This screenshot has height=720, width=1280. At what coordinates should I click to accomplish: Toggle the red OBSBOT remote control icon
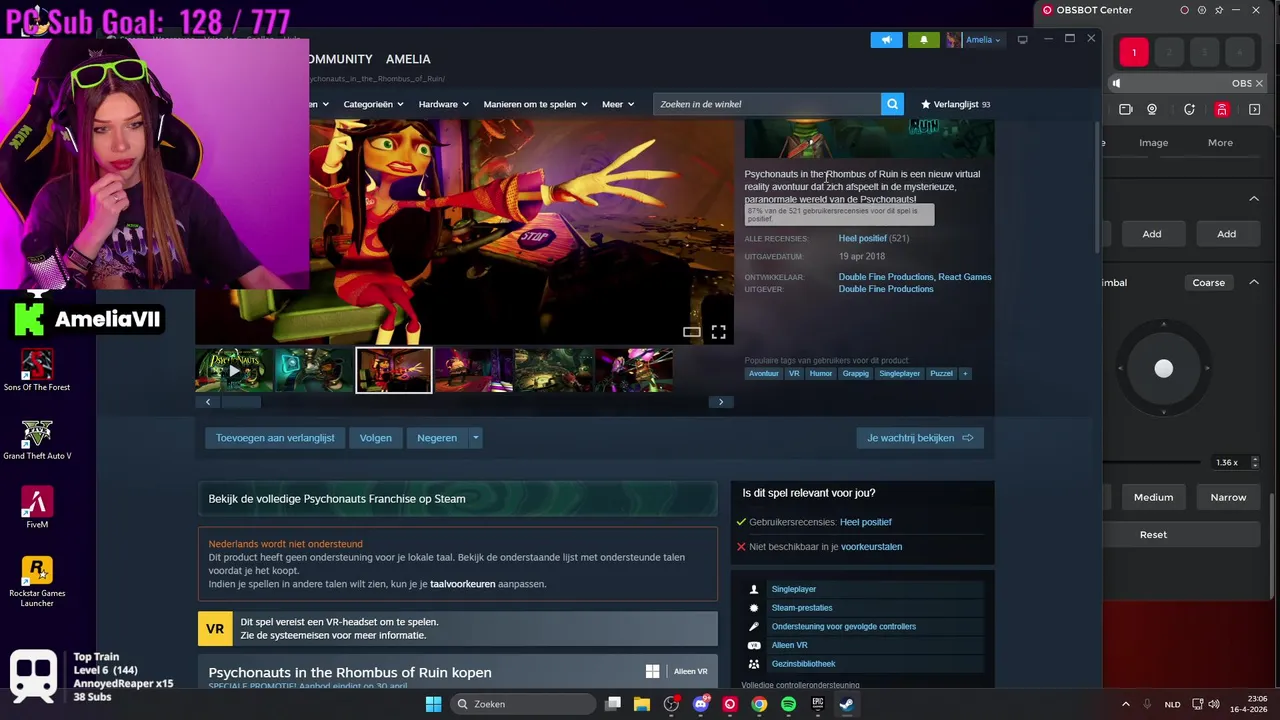(x=1222, y=110)
